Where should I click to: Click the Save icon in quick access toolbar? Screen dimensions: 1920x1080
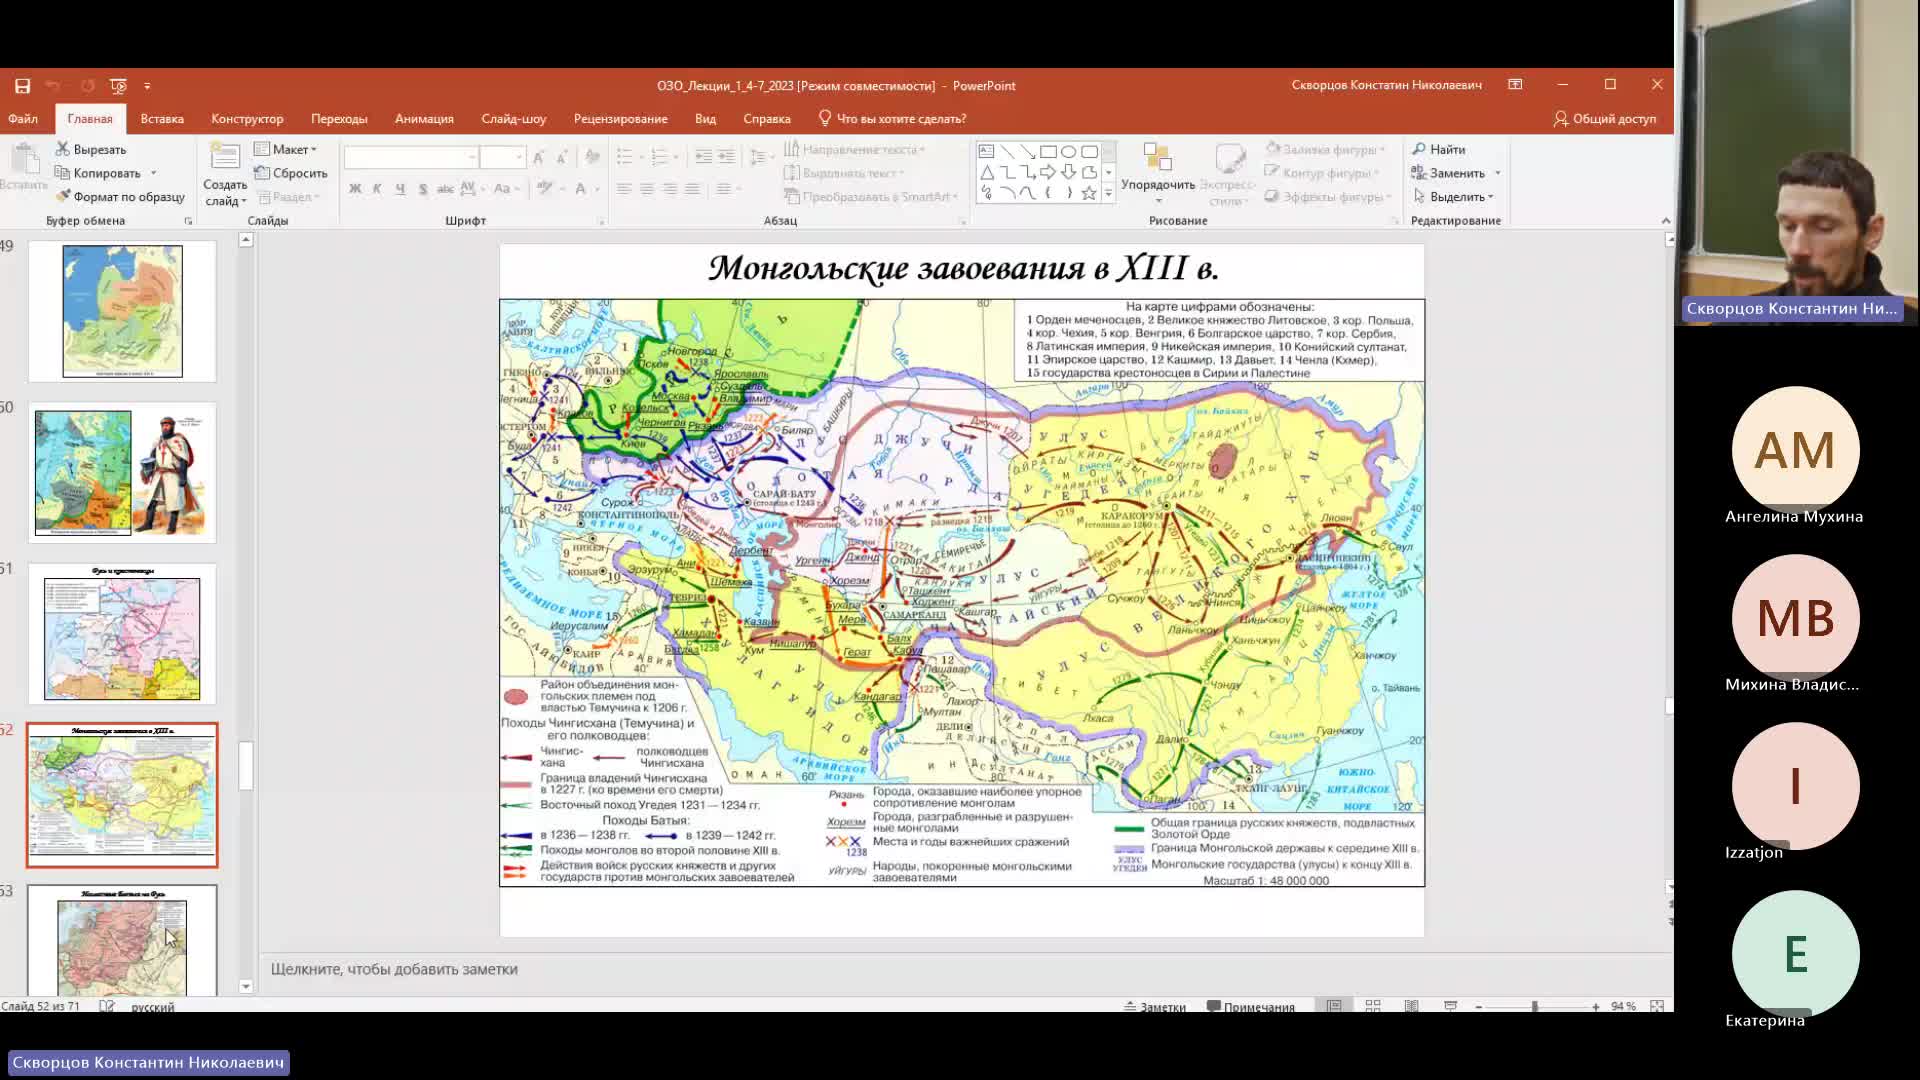22,86
